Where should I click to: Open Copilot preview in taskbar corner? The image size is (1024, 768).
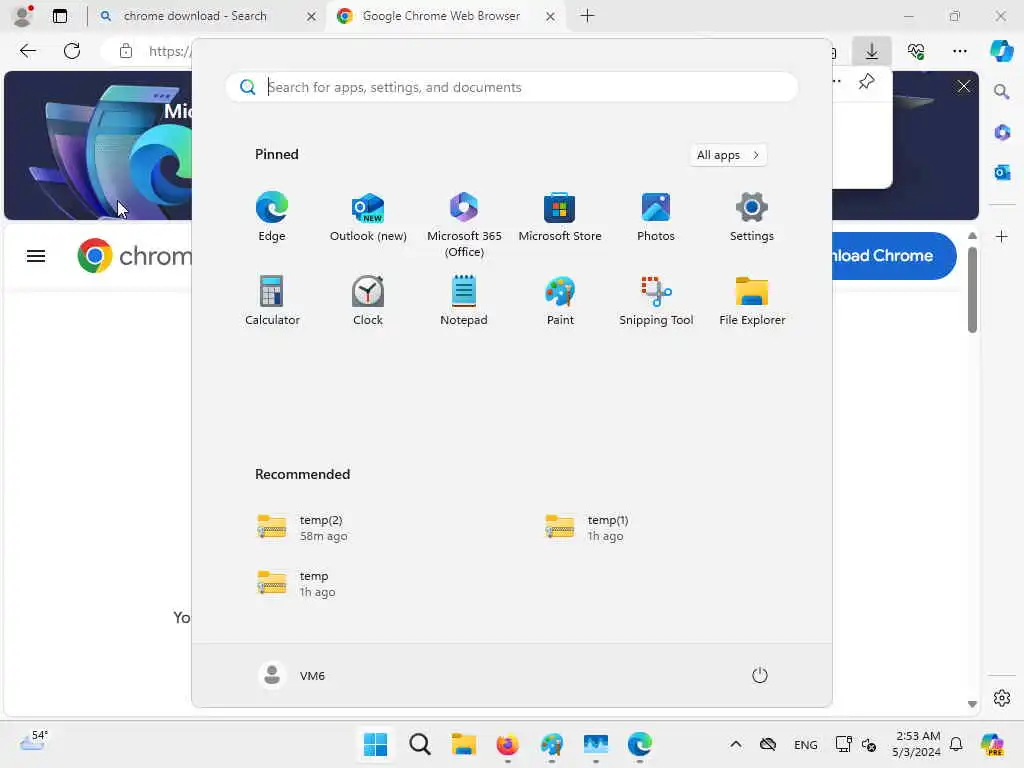coord(992,744)
